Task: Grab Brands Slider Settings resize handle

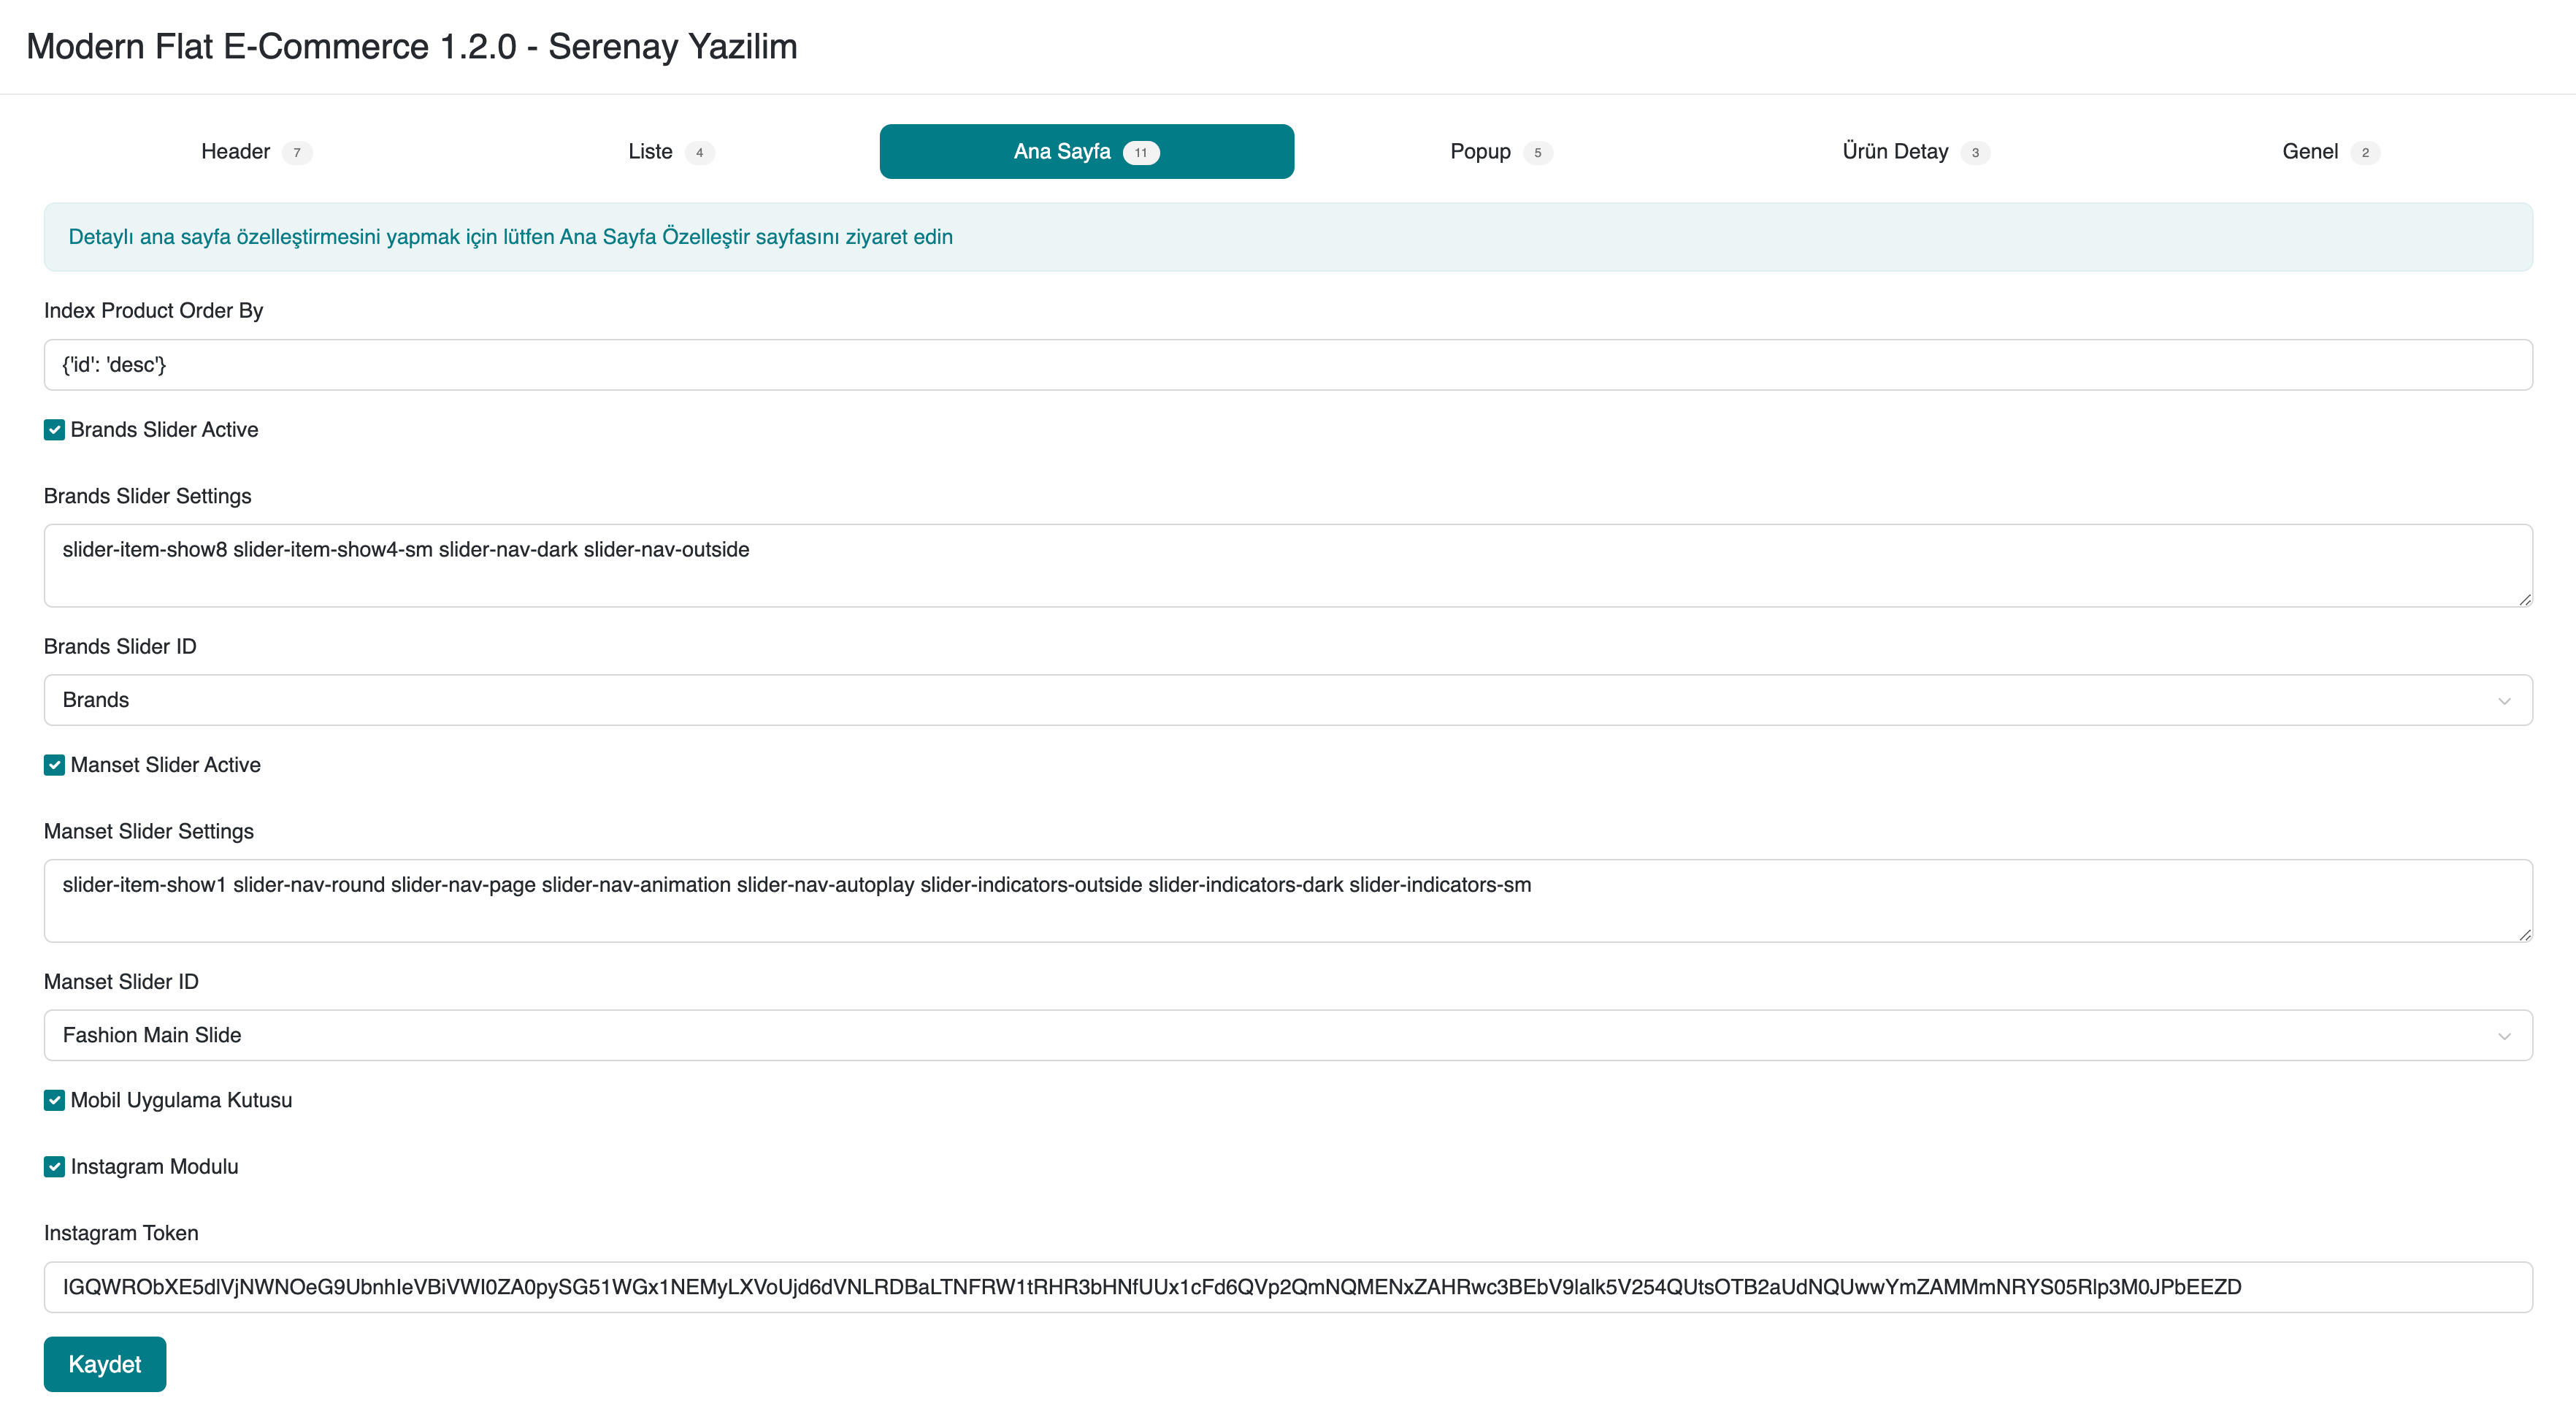Action: 2524,599
